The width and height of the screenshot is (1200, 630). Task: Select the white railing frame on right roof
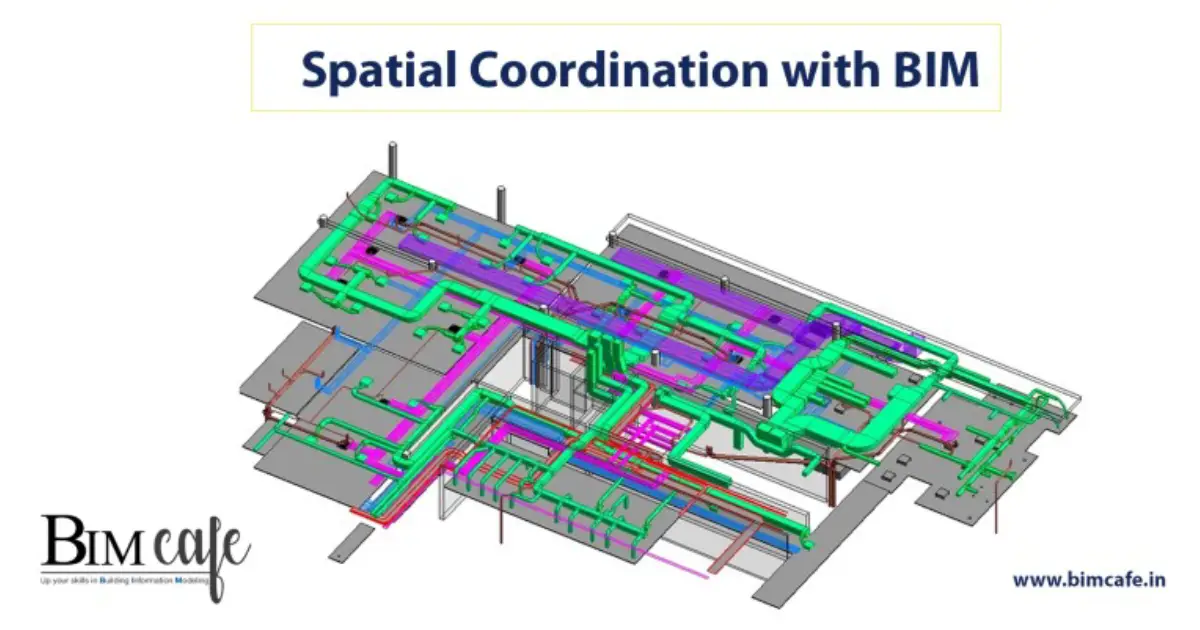coord(850,282)
